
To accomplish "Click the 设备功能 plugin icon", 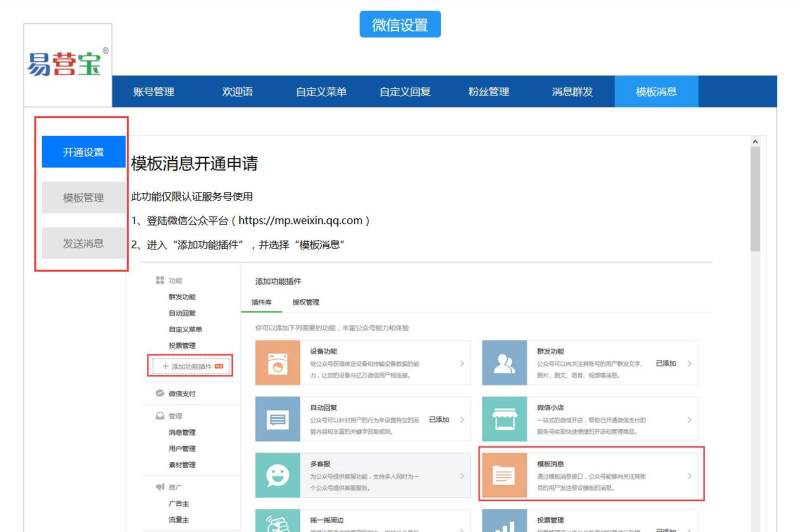I will [x=277, y=363].
